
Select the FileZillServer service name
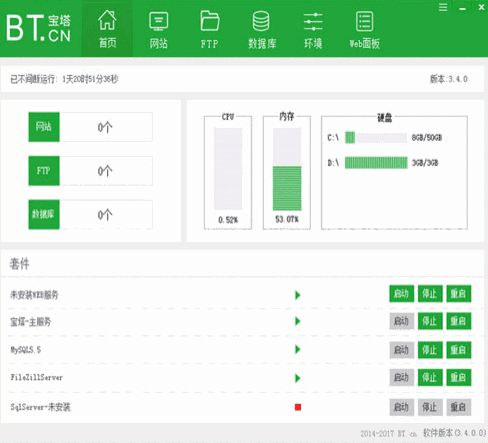37,377
